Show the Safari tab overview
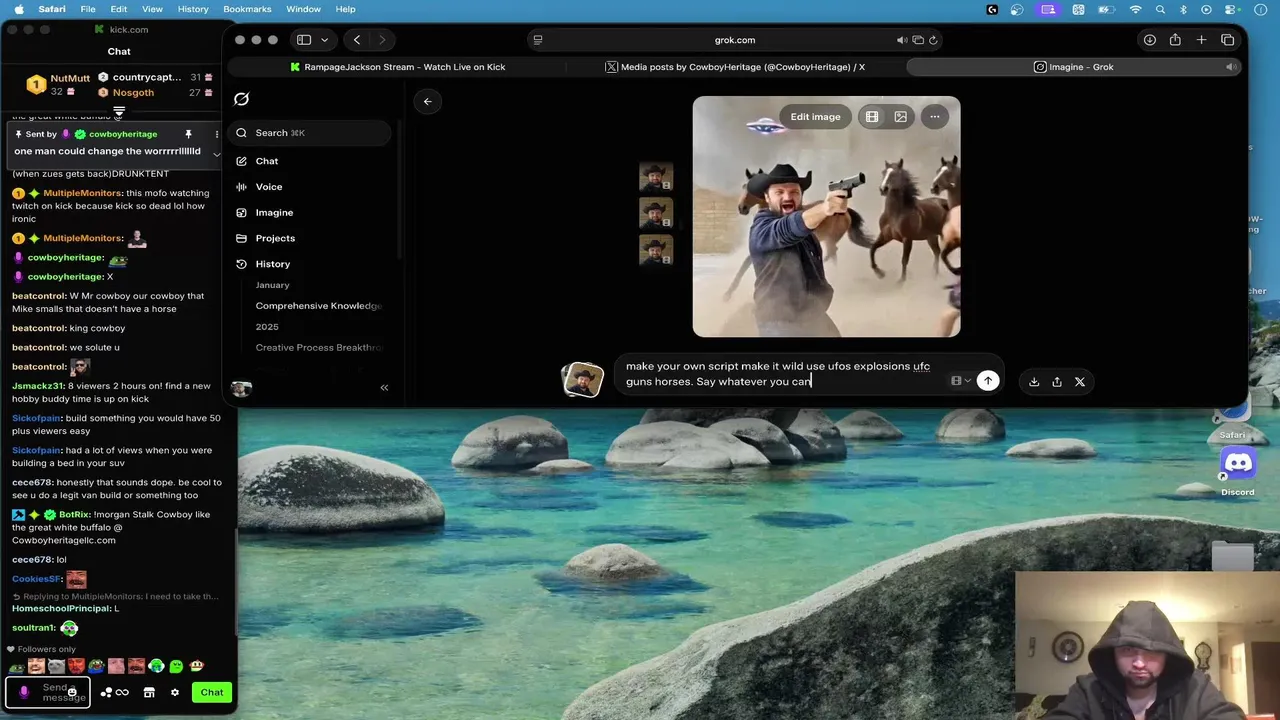Viewport: 1280px width, 720px height. (x=1227, y=40)
